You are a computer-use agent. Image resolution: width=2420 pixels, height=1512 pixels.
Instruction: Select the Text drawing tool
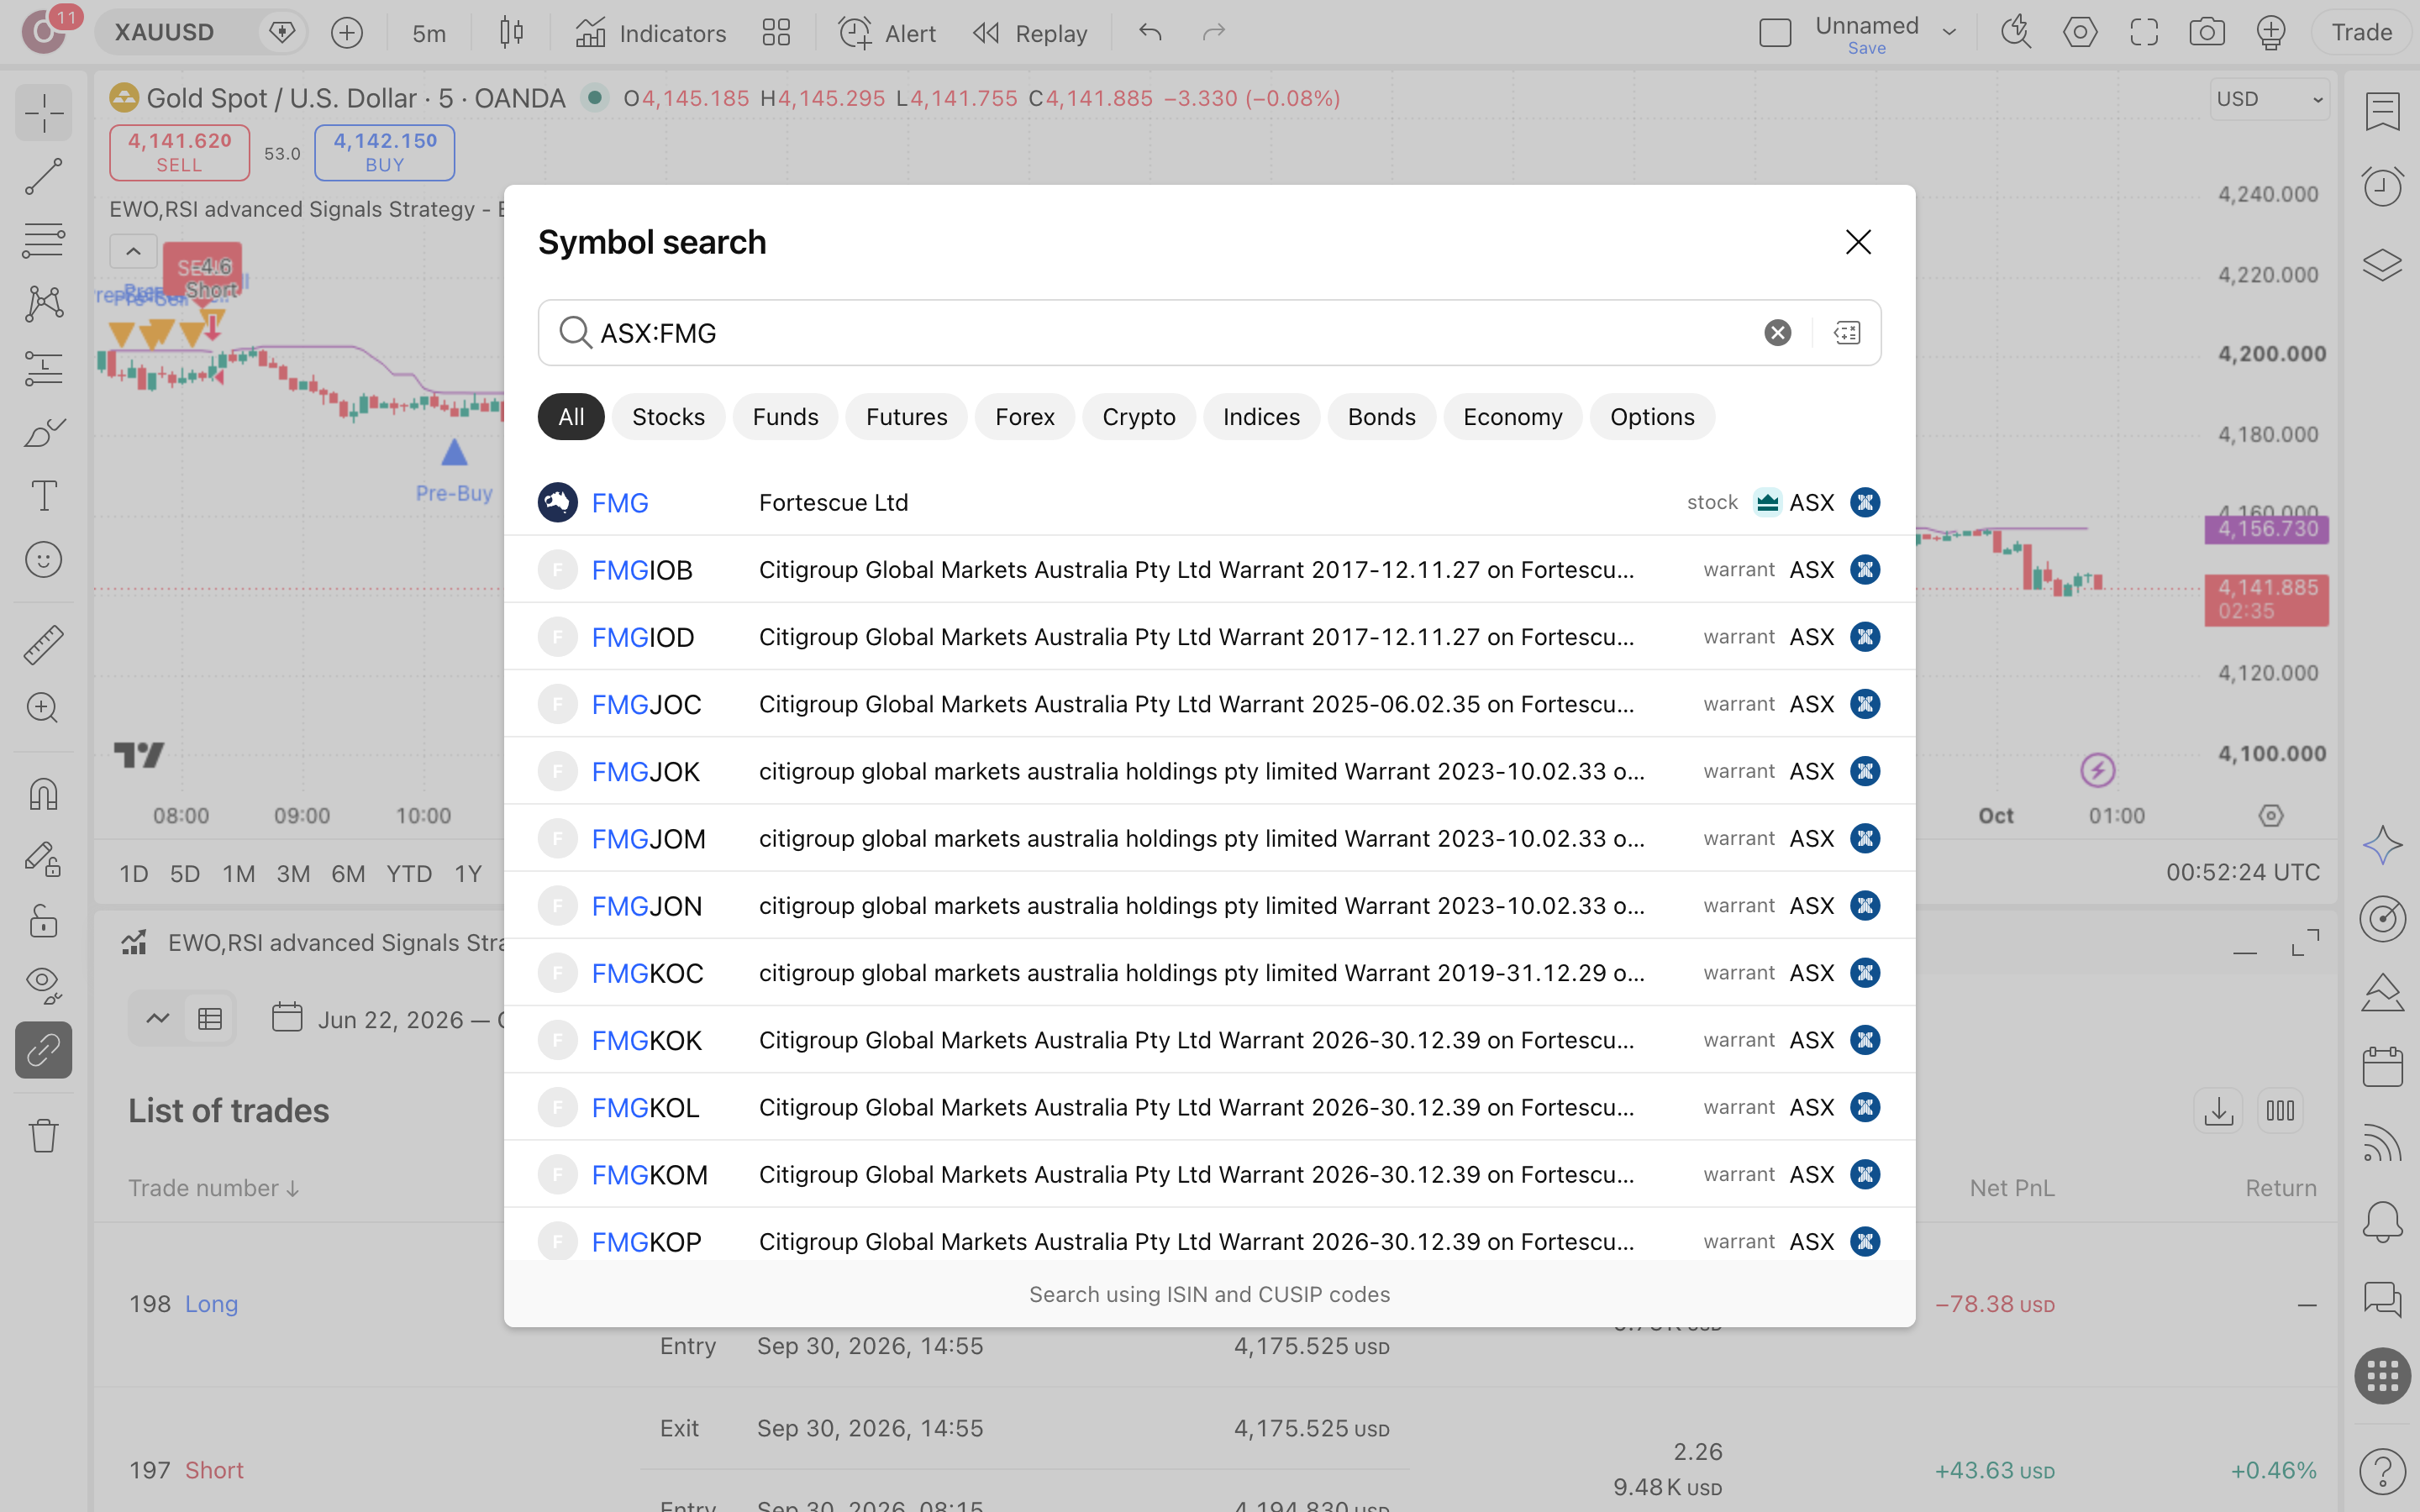click(x=43, y=495)
